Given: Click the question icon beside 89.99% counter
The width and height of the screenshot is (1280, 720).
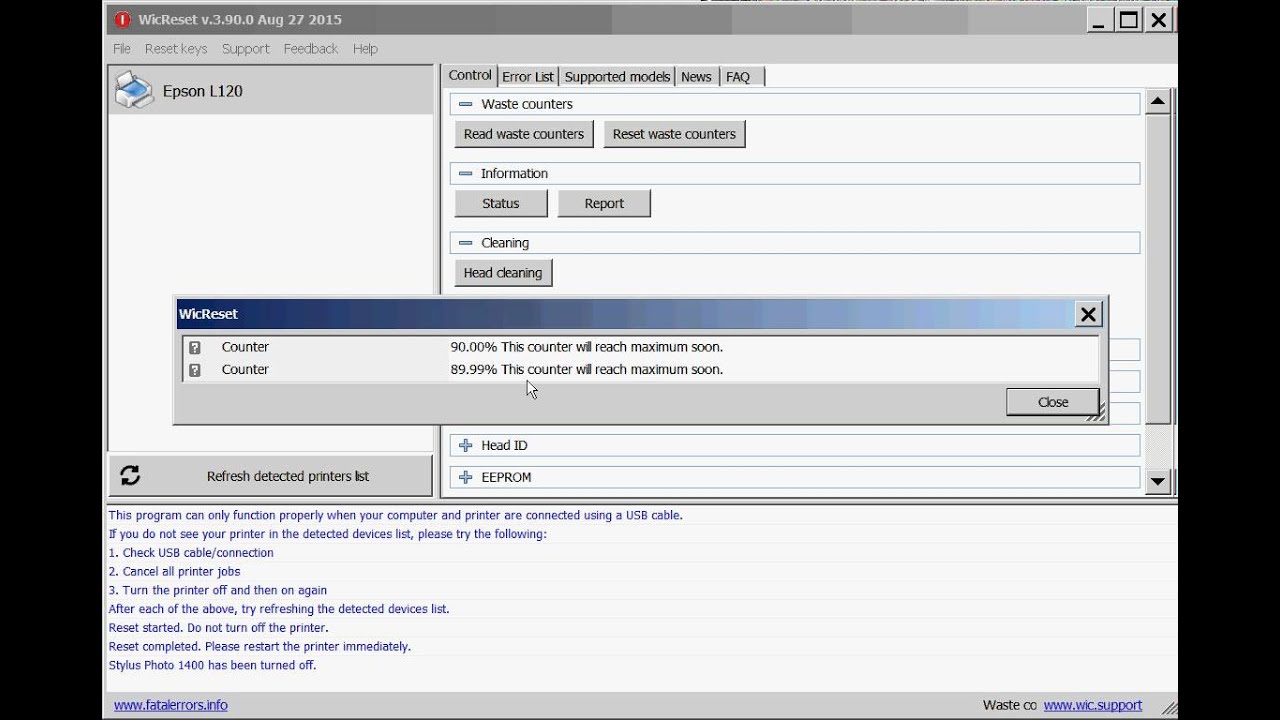Looking at the screenshot, I should click(195, 370).
